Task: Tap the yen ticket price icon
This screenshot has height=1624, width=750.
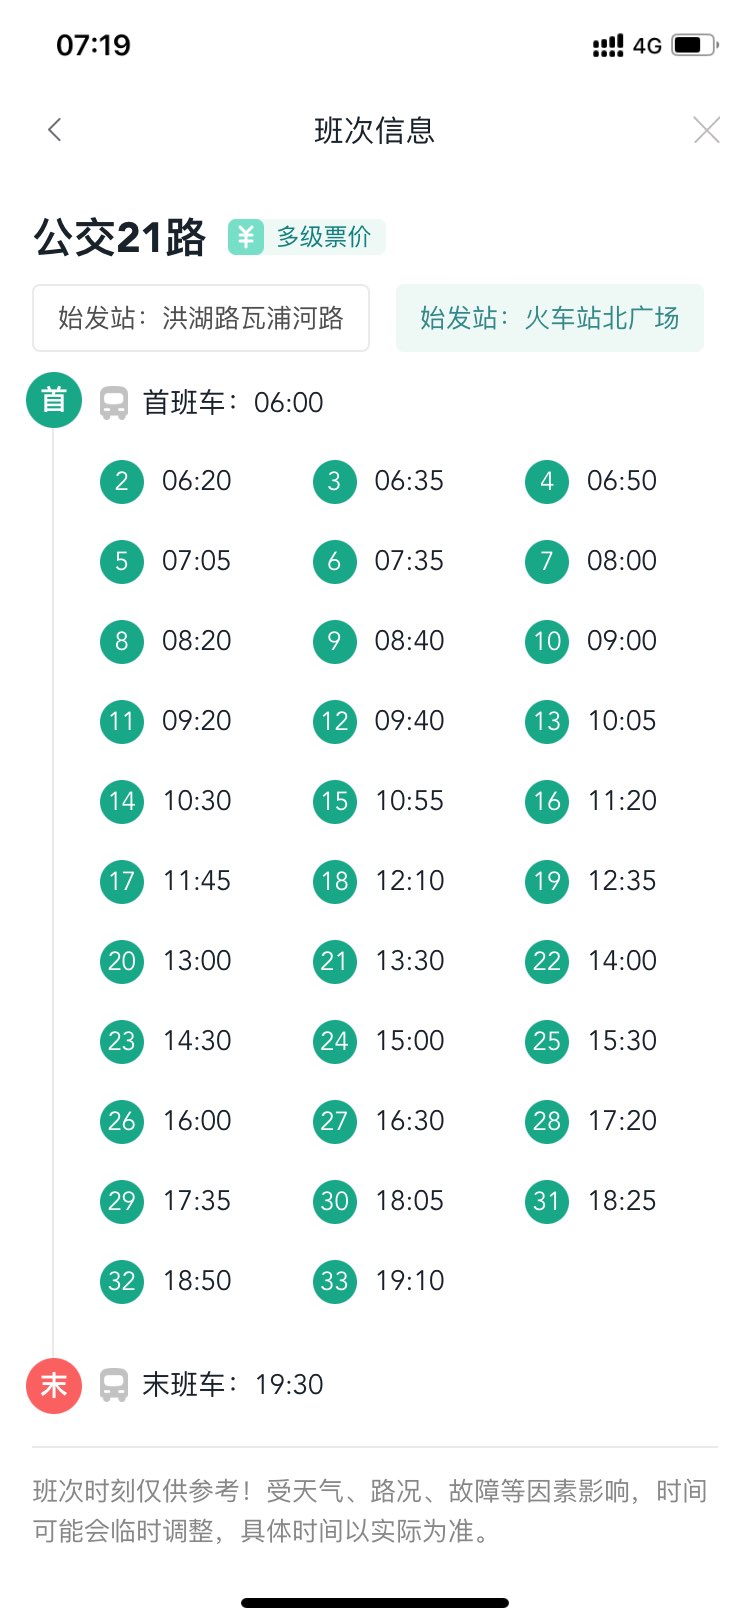Action: point(246,237)
